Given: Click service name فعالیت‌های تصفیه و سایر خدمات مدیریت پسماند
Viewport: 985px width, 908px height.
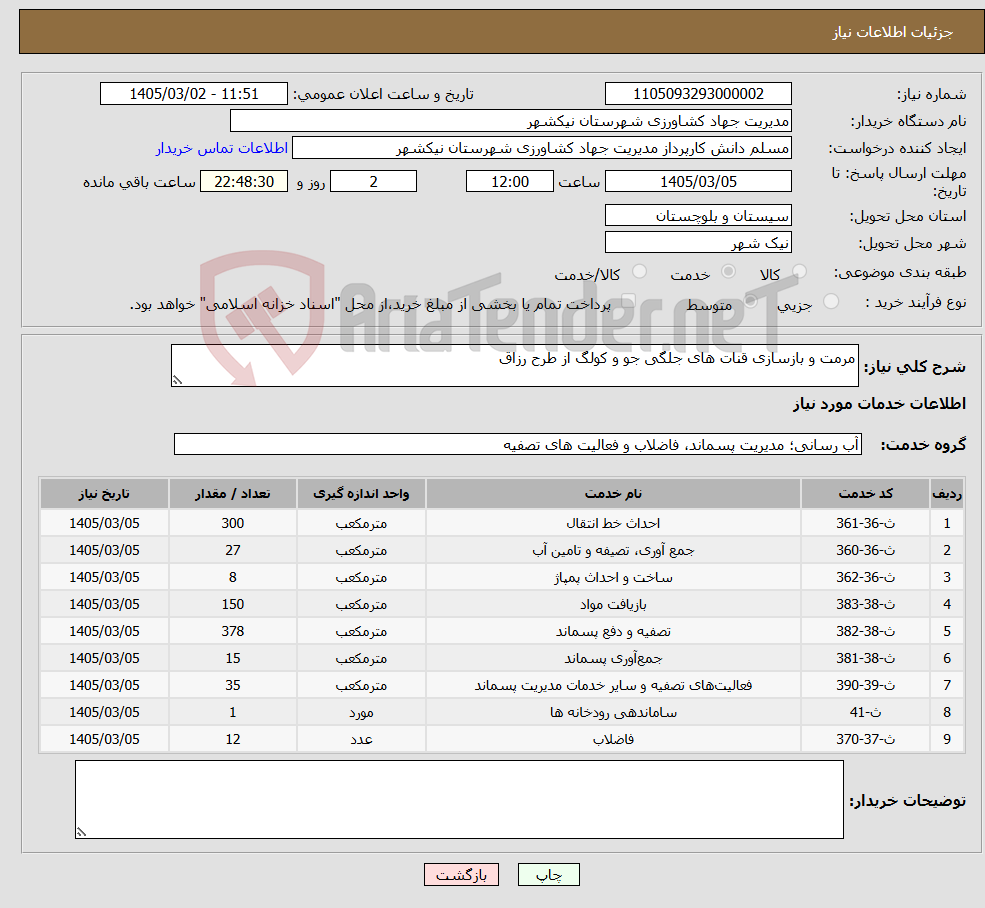Looking at the screenshot, I should pos(613,686).
